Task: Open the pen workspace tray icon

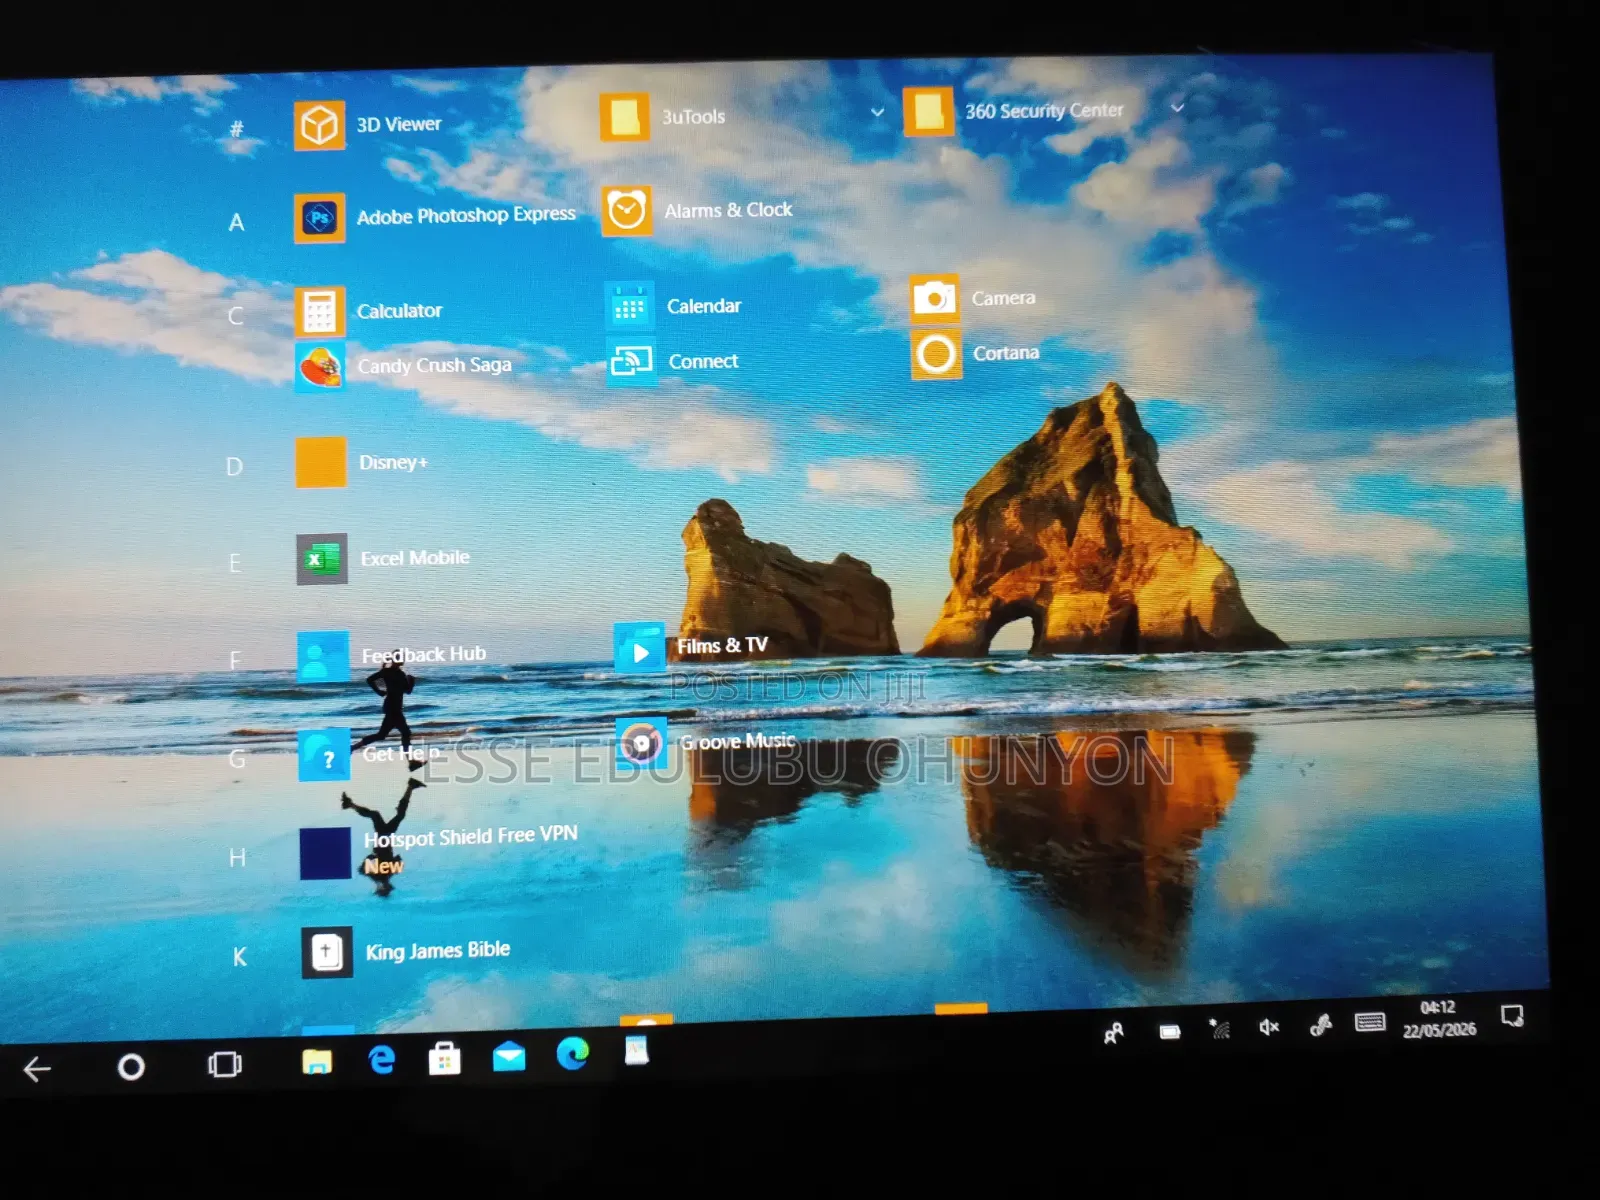Action: (1320, 1024)
